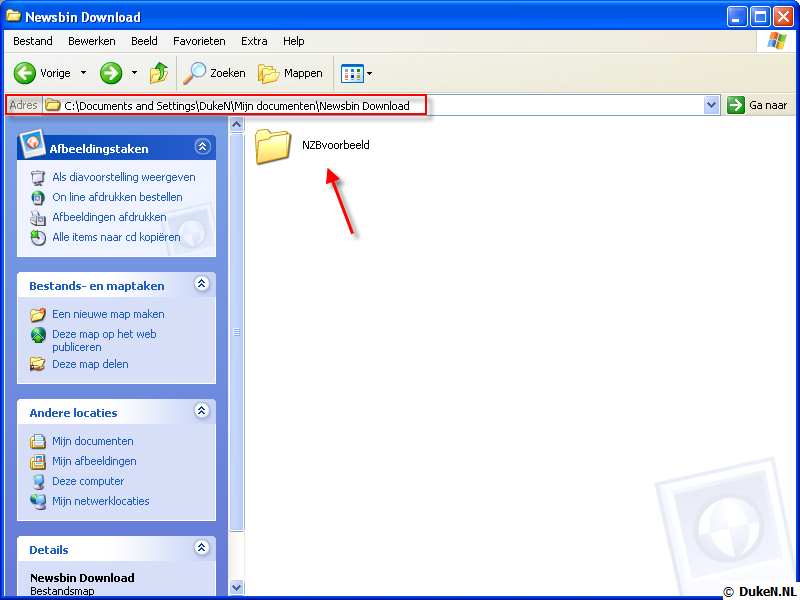Open Mijn documenten location
This screenshot has height=600, width=800.
coord(93,441)
